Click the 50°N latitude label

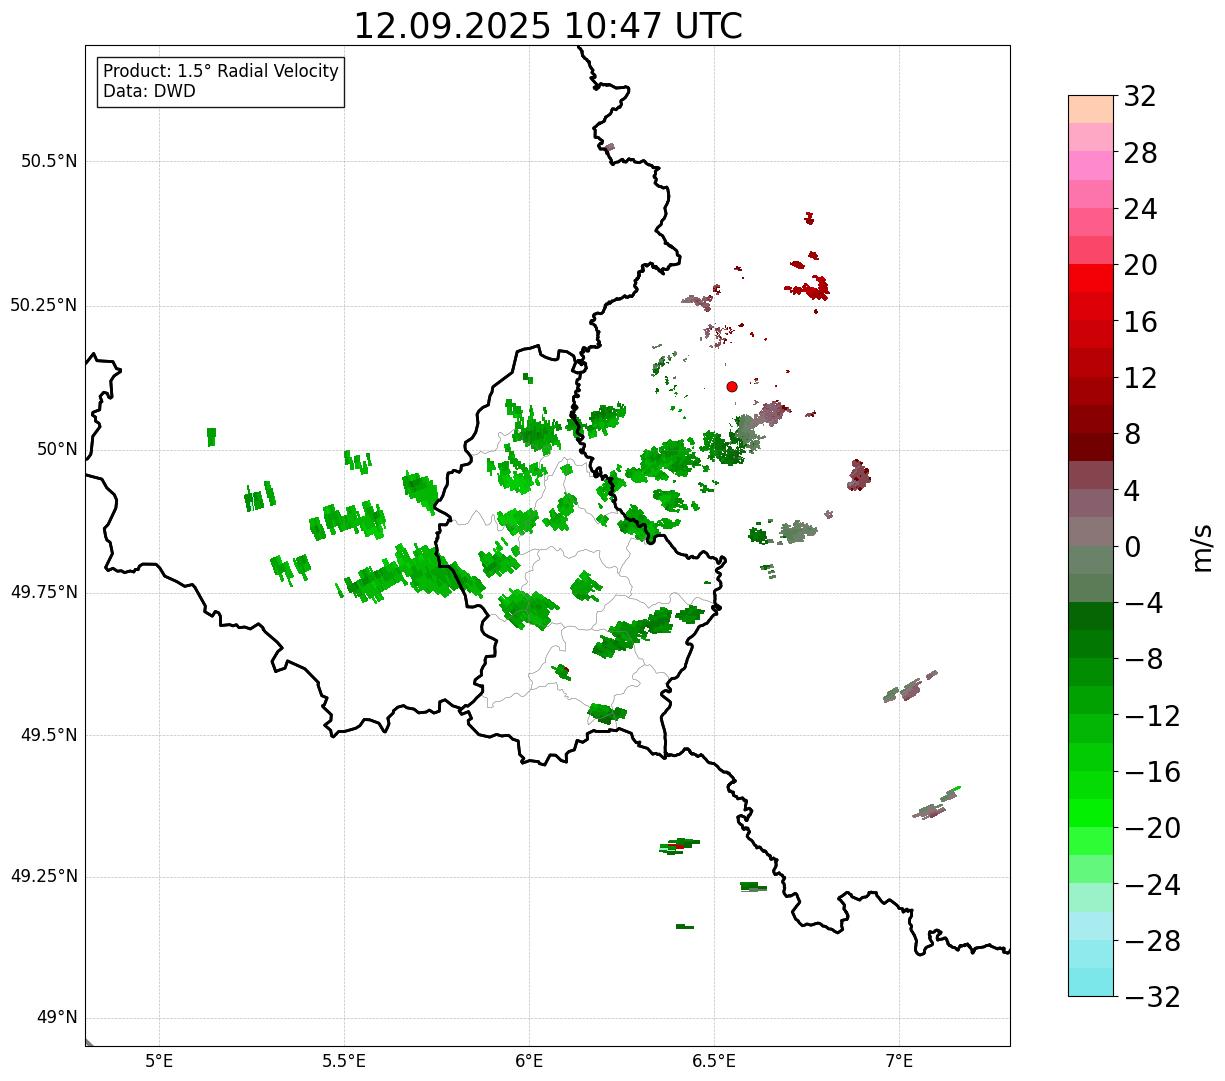point(57,449)
